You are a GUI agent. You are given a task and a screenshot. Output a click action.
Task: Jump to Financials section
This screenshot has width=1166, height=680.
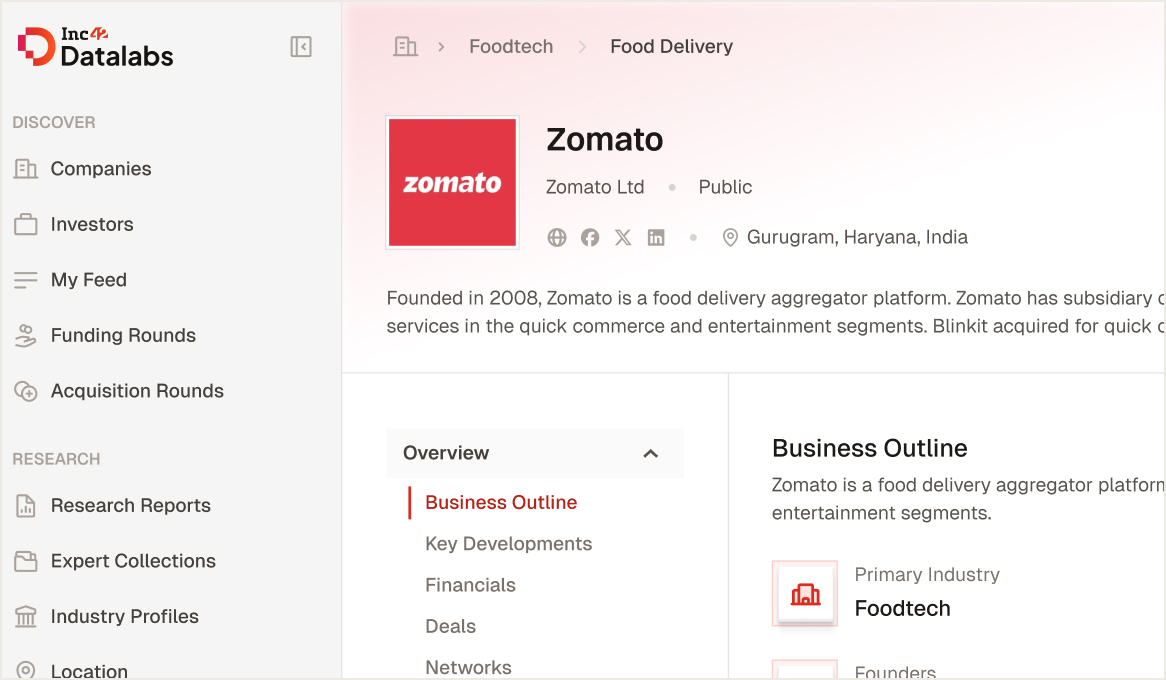tap(470, 585)
